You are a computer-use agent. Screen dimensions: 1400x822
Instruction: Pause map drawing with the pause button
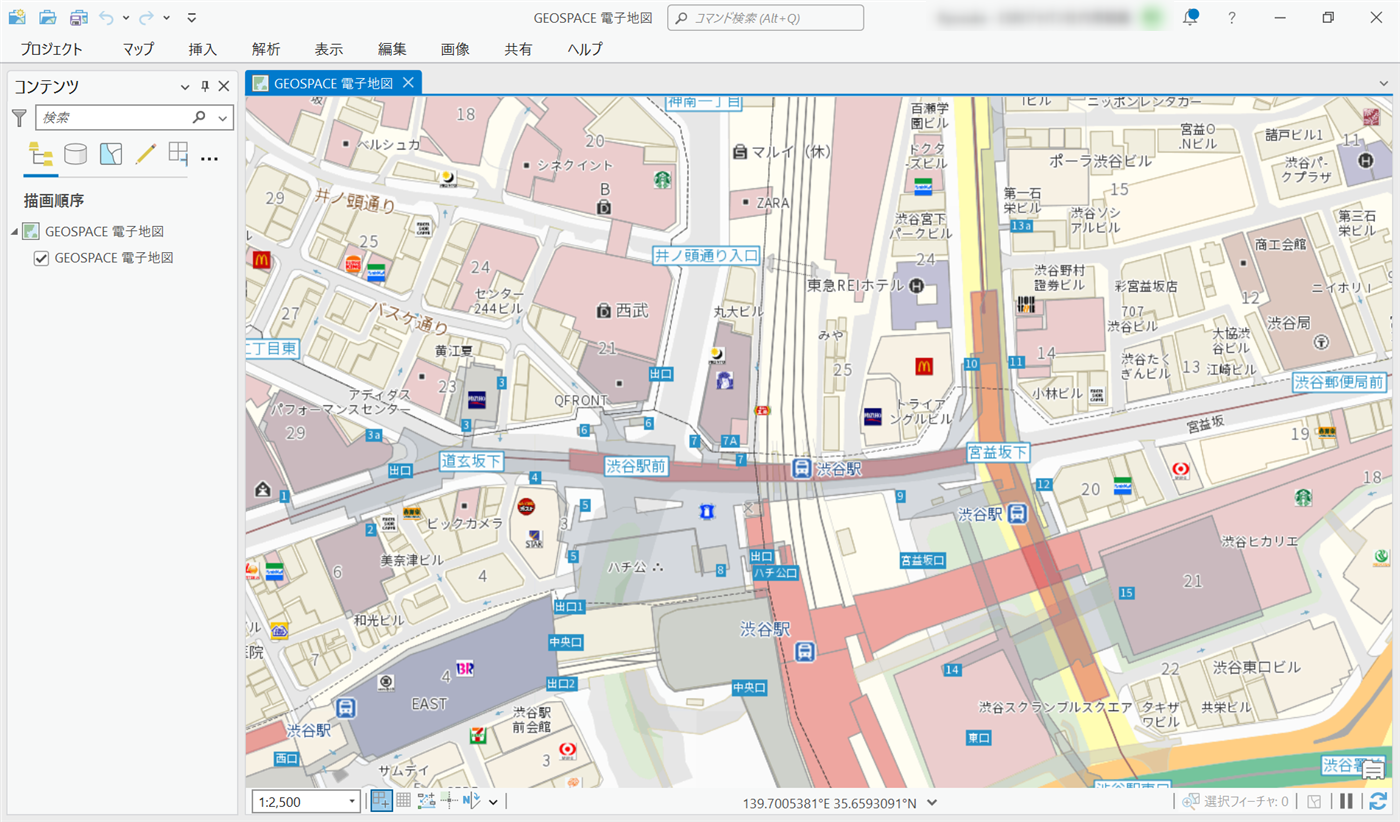1346,801
